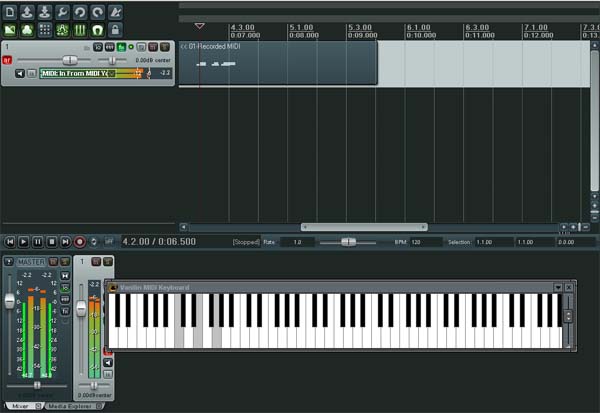The height and width of the screenshot is (413, 600).
Task: Toggle the metronome icon
Action: coord(115,12)
